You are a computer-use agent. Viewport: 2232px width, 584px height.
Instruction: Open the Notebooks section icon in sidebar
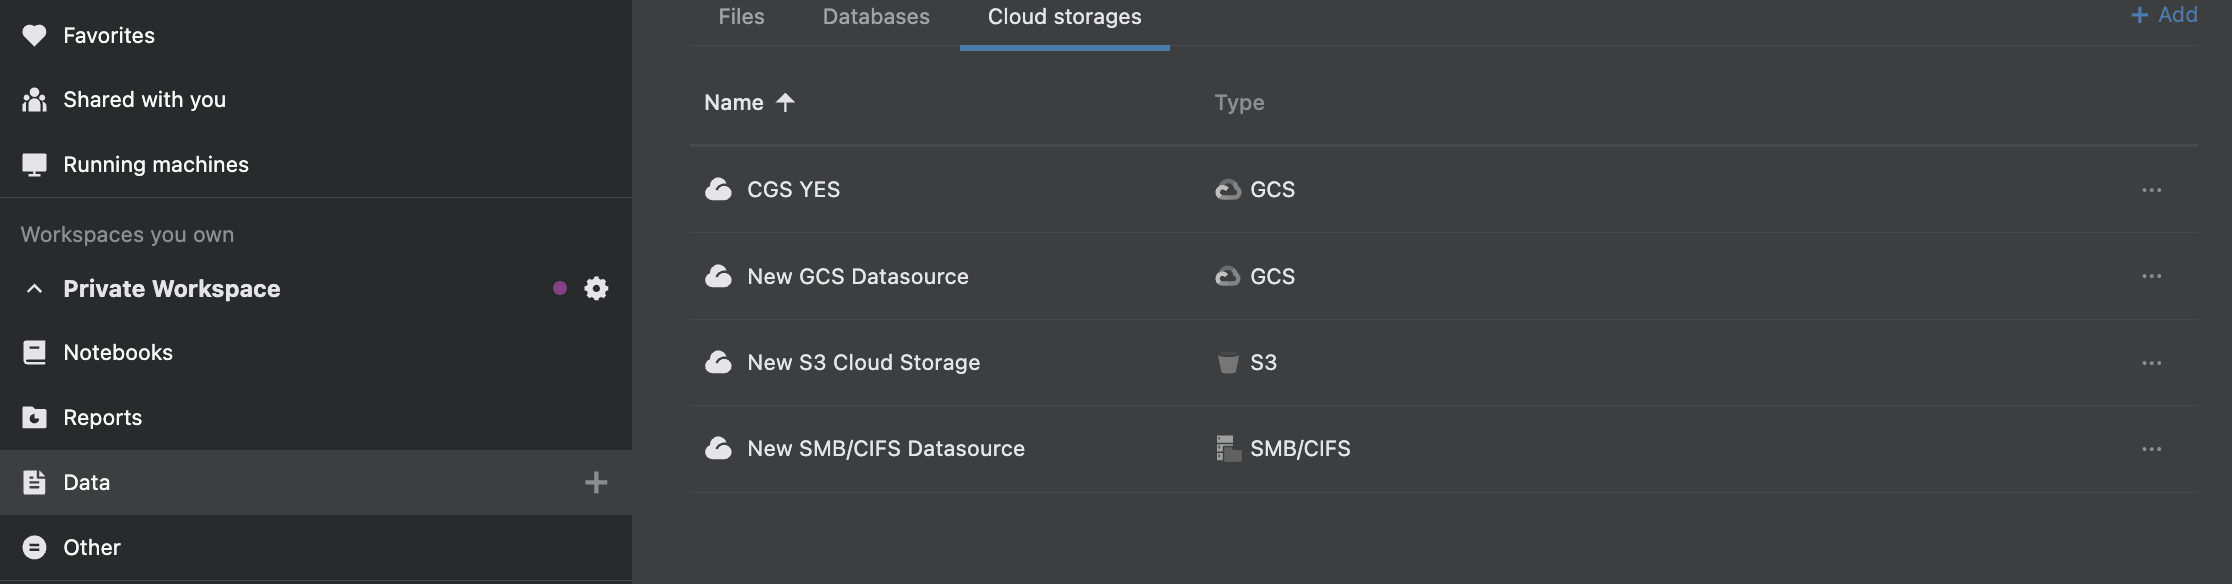pyautogui.click(x=35, y=352)
